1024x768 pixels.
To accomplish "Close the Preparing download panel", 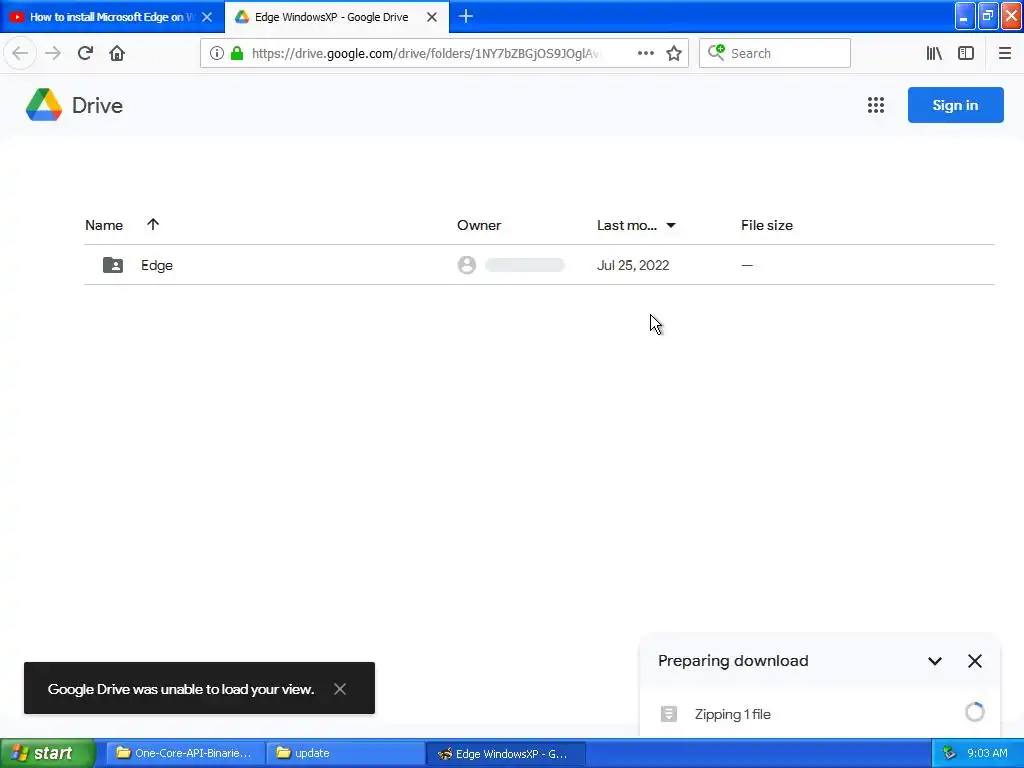I will pos(974,661).
